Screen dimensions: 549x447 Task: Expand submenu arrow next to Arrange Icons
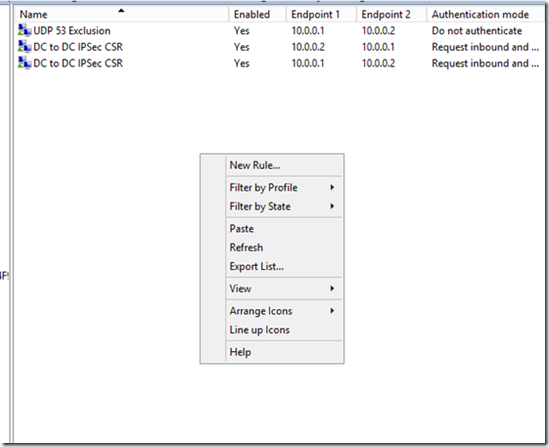coord(332,311)
